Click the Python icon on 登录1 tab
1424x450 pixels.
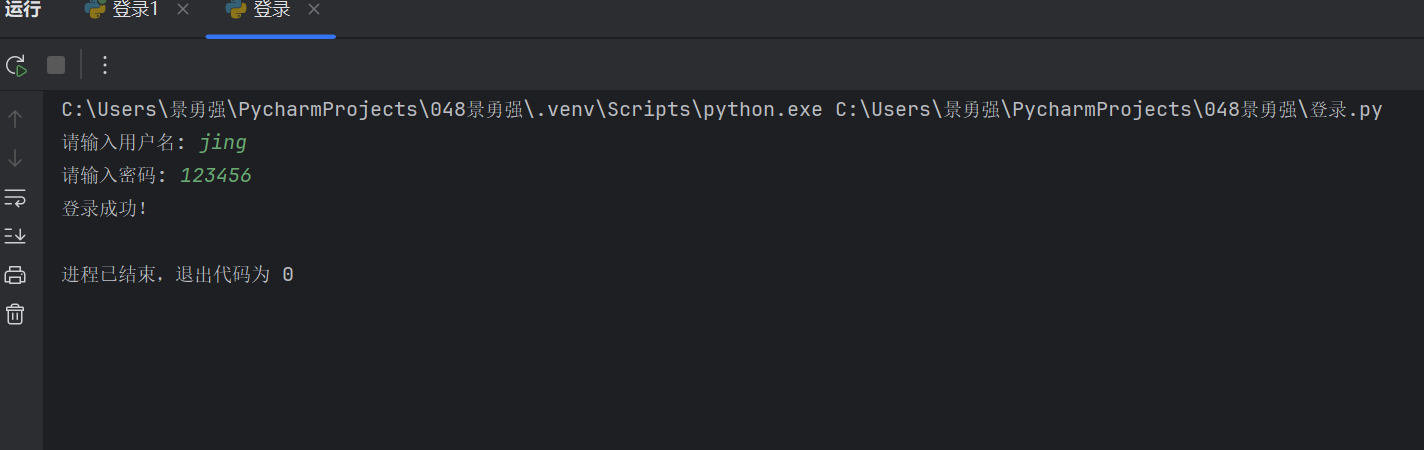(x=96, y=10)
